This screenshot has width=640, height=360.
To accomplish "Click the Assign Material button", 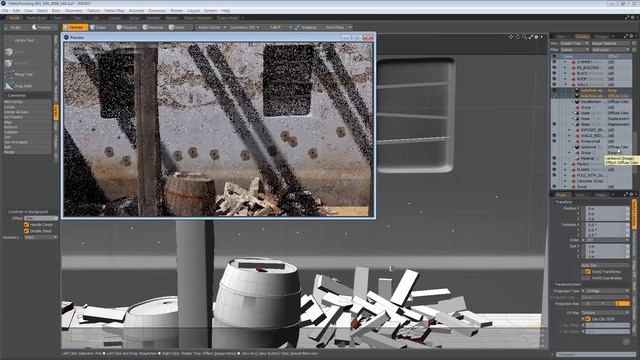I will click(x=611, y=43).
